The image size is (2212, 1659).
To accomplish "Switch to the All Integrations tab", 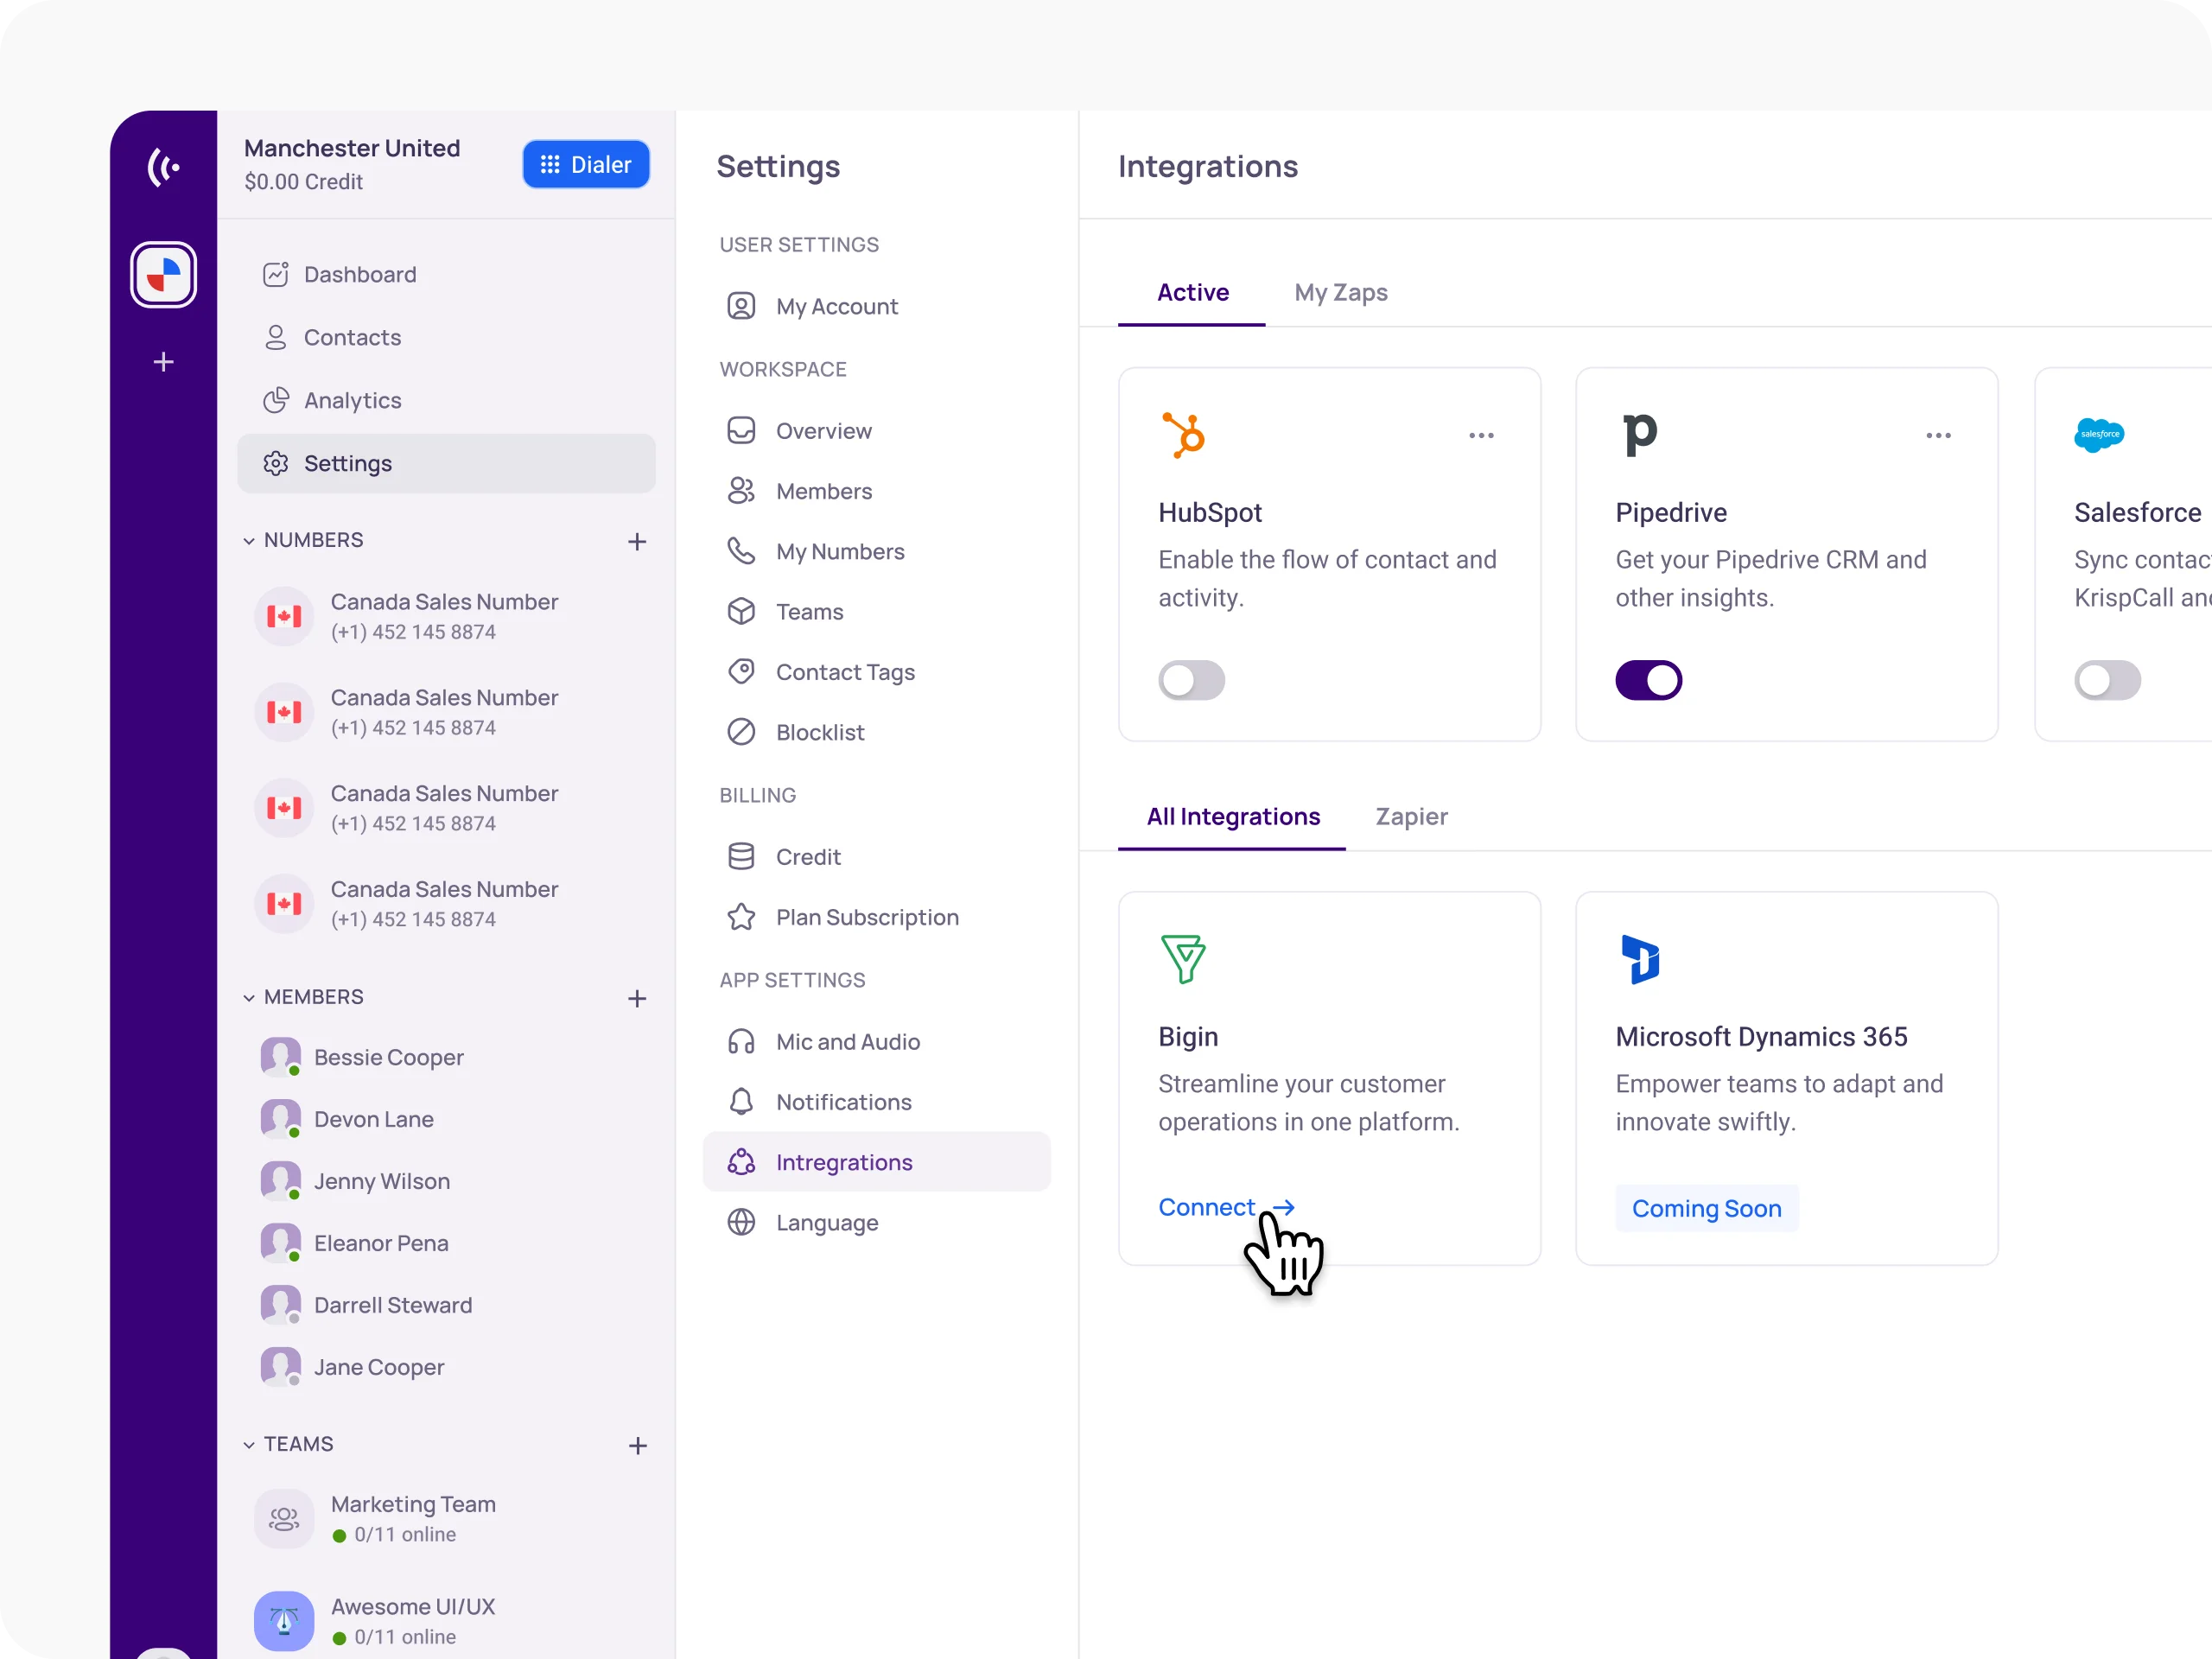I will [1232, 817].
